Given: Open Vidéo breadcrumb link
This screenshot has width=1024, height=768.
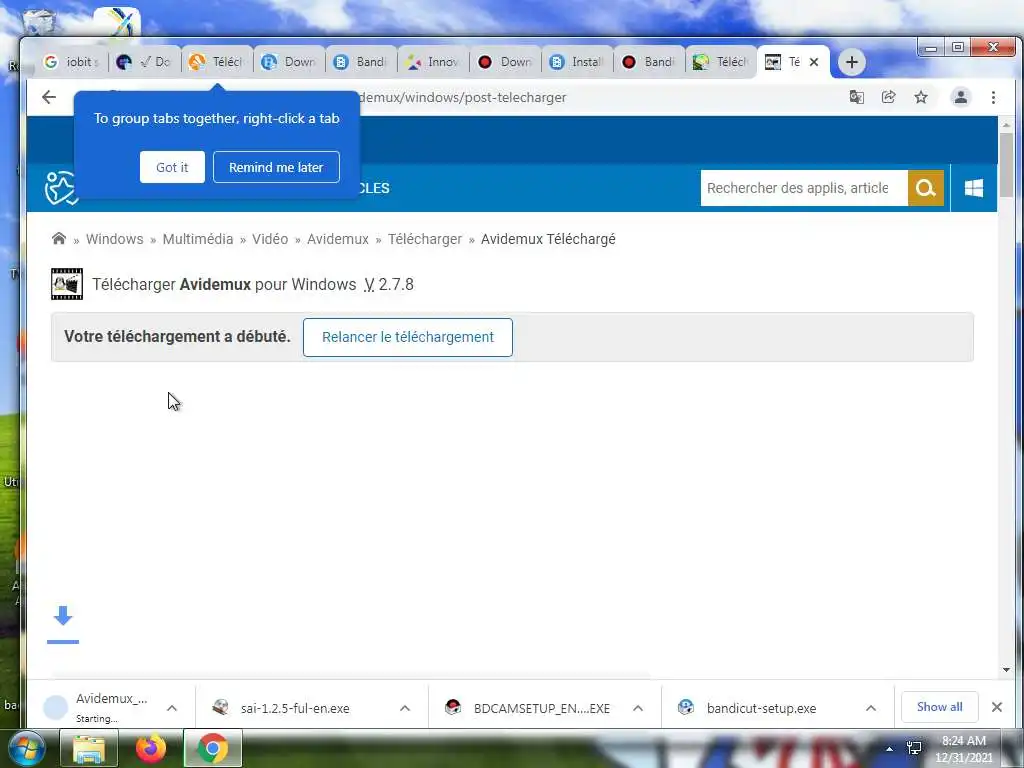Looking at the screenshot, I should coord(270,239).
